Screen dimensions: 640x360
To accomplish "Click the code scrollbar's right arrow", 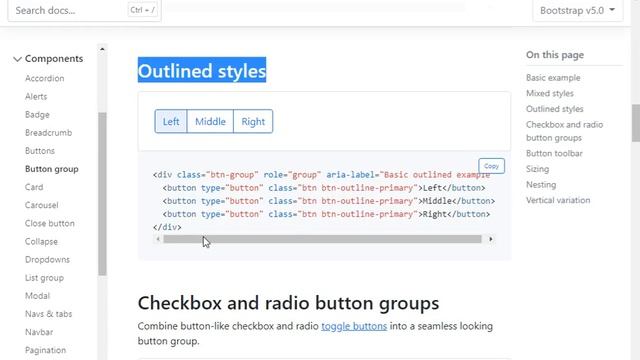I will click(x=491, y=239).
